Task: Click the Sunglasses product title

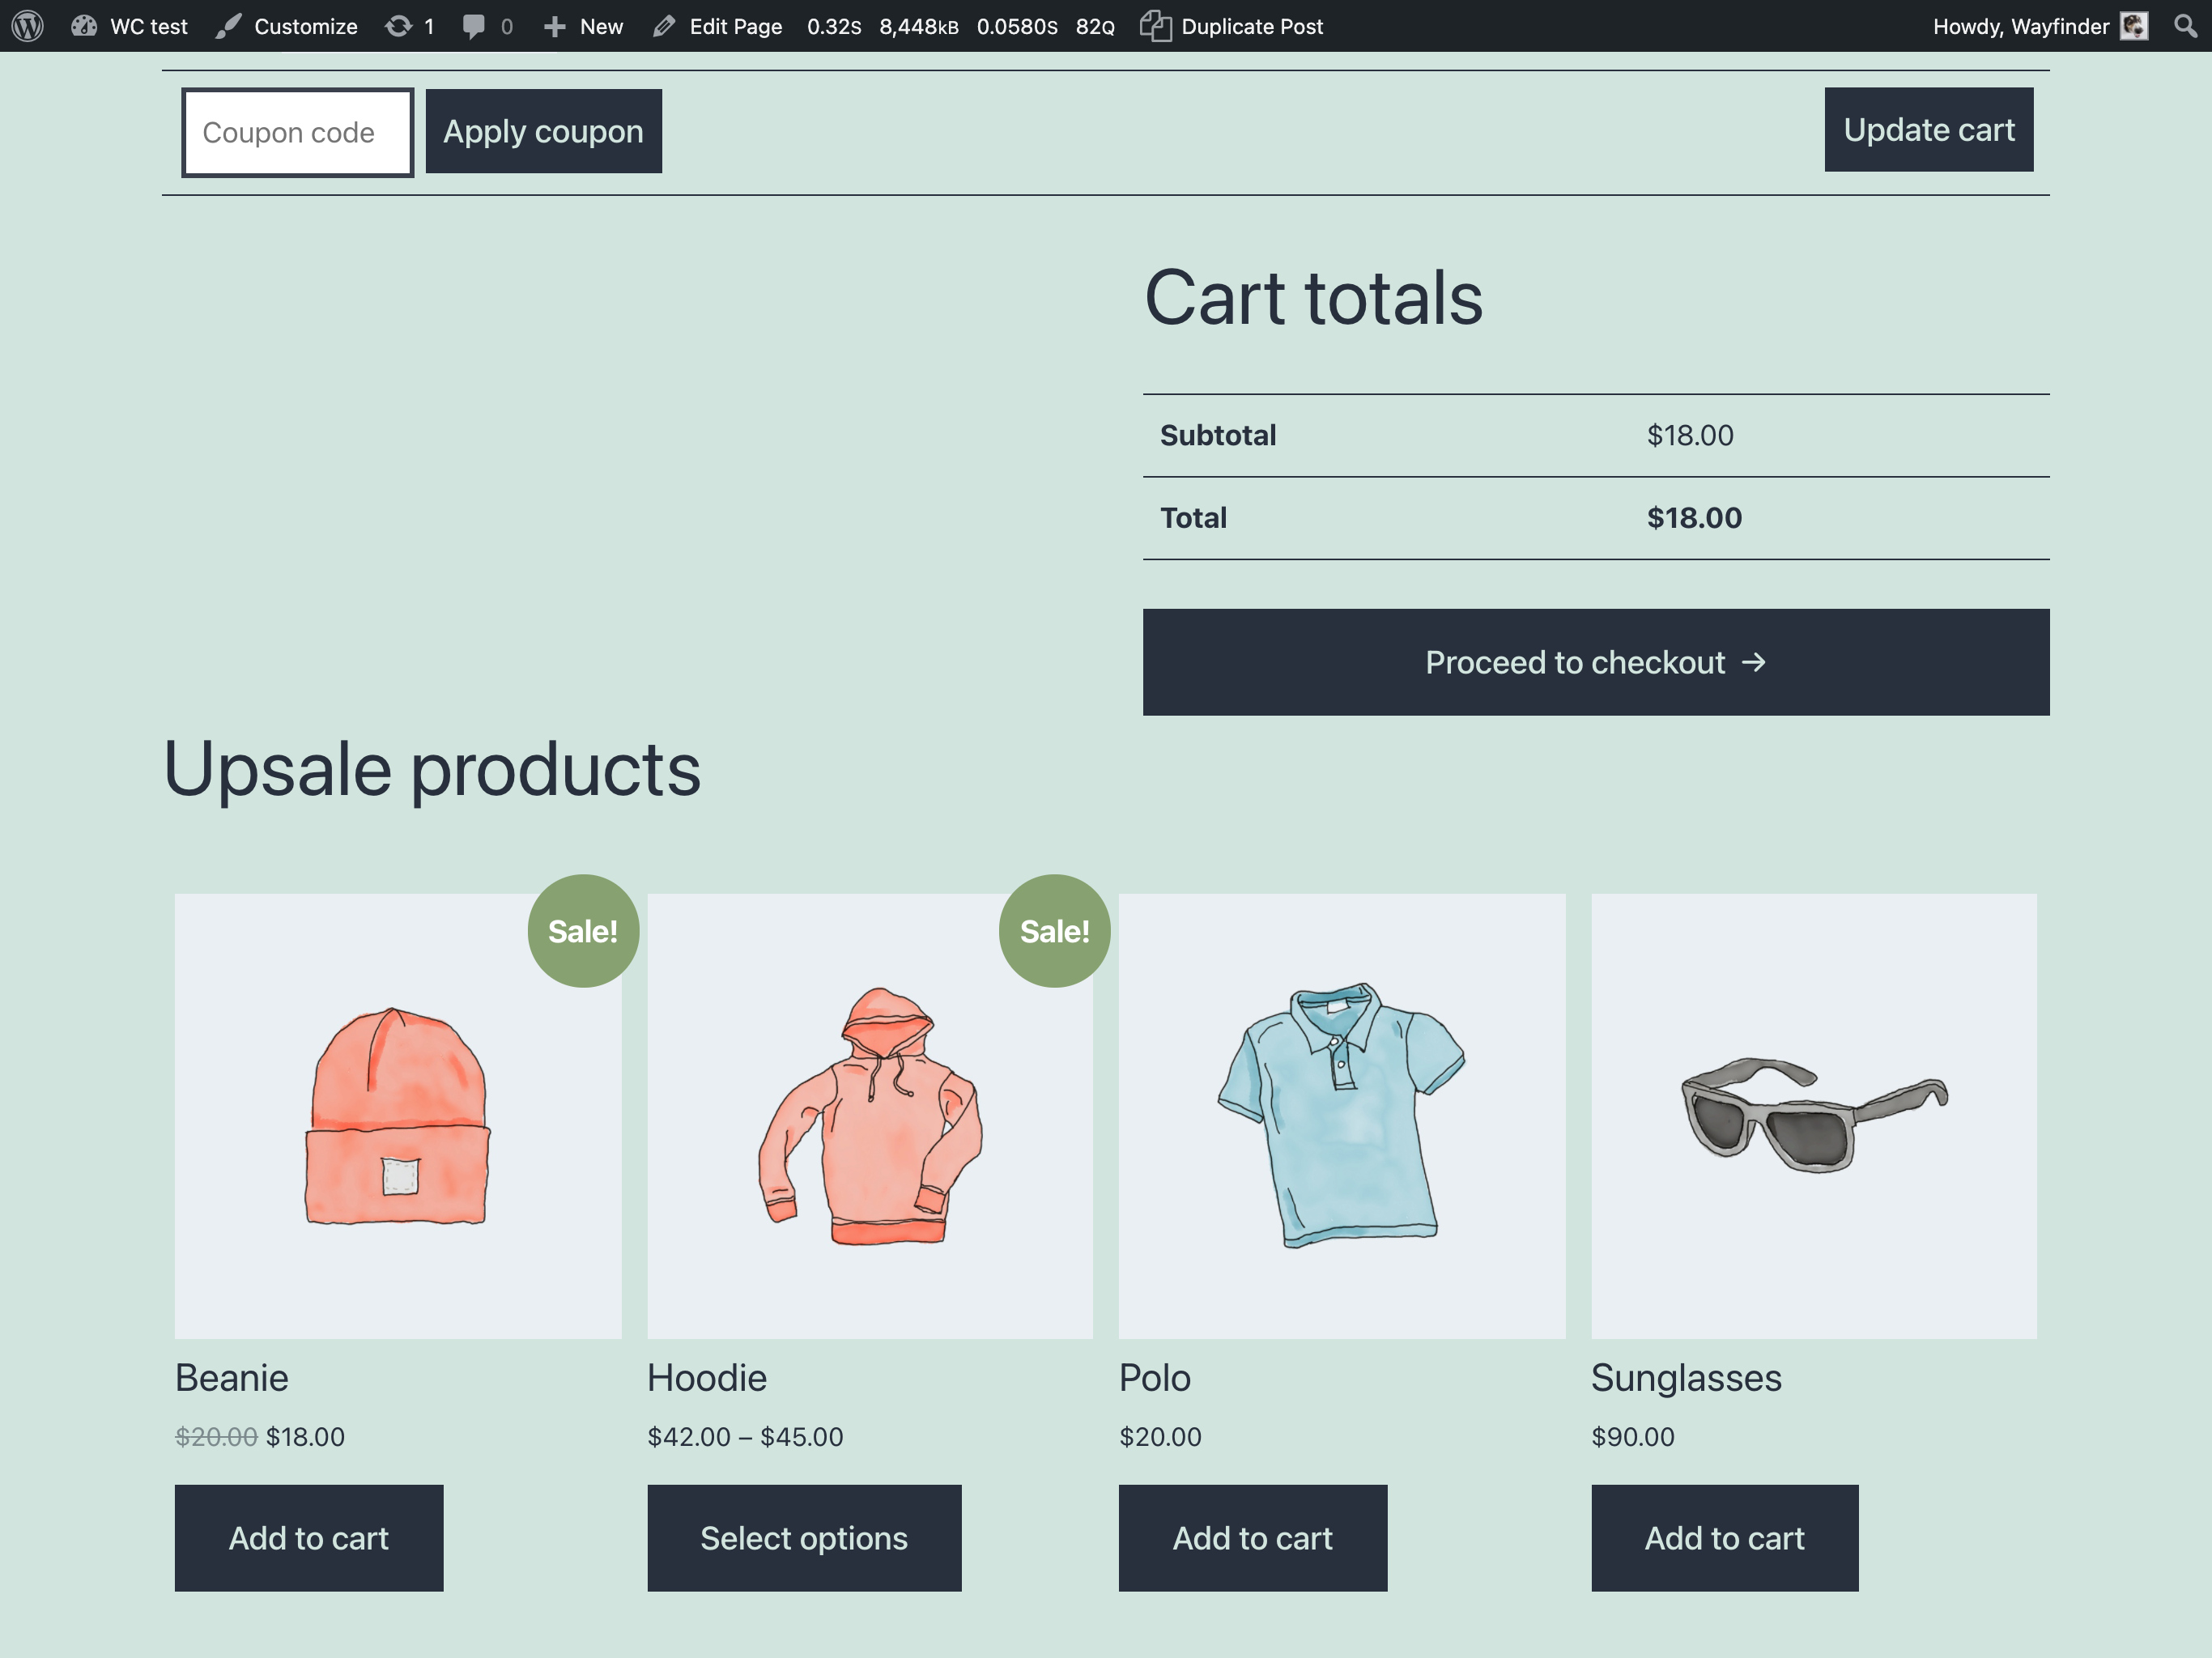Action: (1686, 1378)
